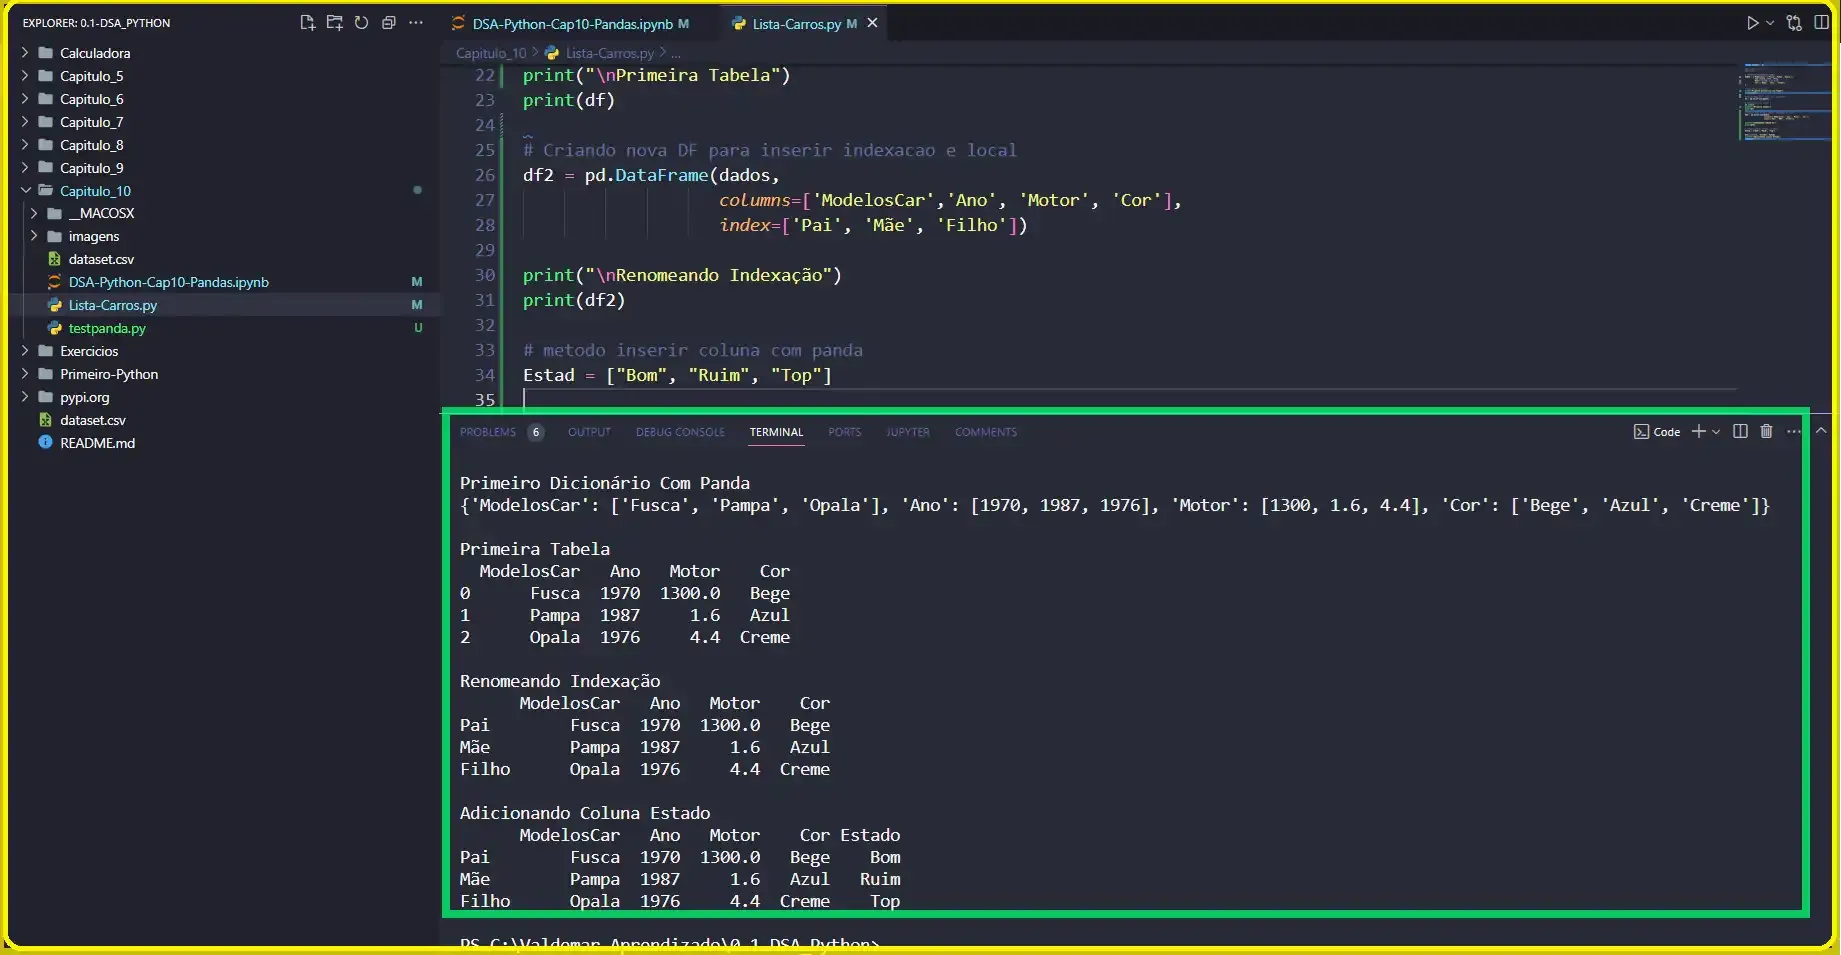Viewport: 1841px width, 955px height.
Task: Kill terminal with the trash icon
Action: (x=1766, y=431)
